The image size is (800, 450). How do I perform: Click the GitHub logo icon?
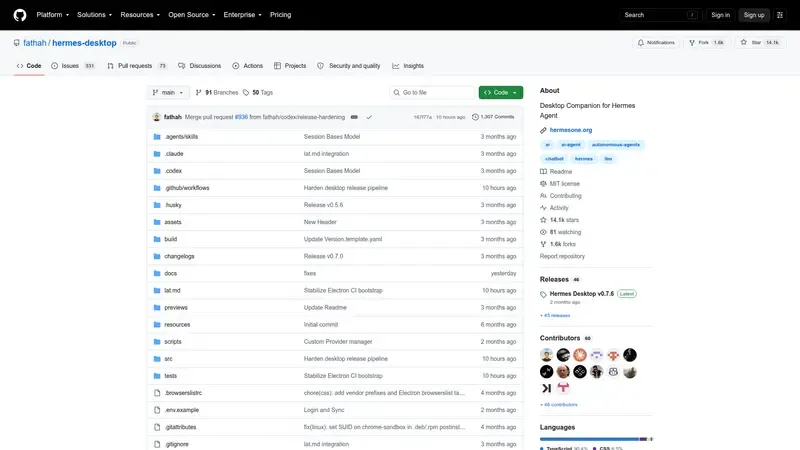click(20, 15)
